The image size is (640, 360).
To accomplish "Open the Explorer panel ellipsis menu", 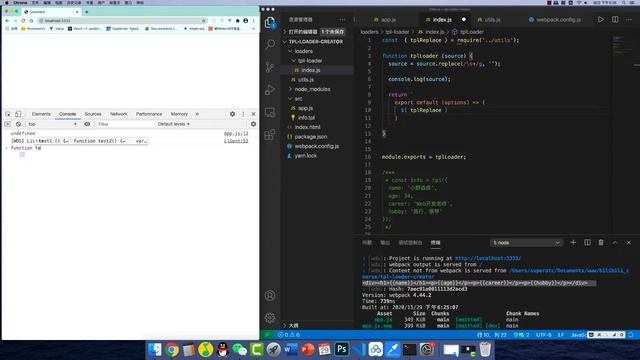I will pyautogui.click(x=342, y=19).
